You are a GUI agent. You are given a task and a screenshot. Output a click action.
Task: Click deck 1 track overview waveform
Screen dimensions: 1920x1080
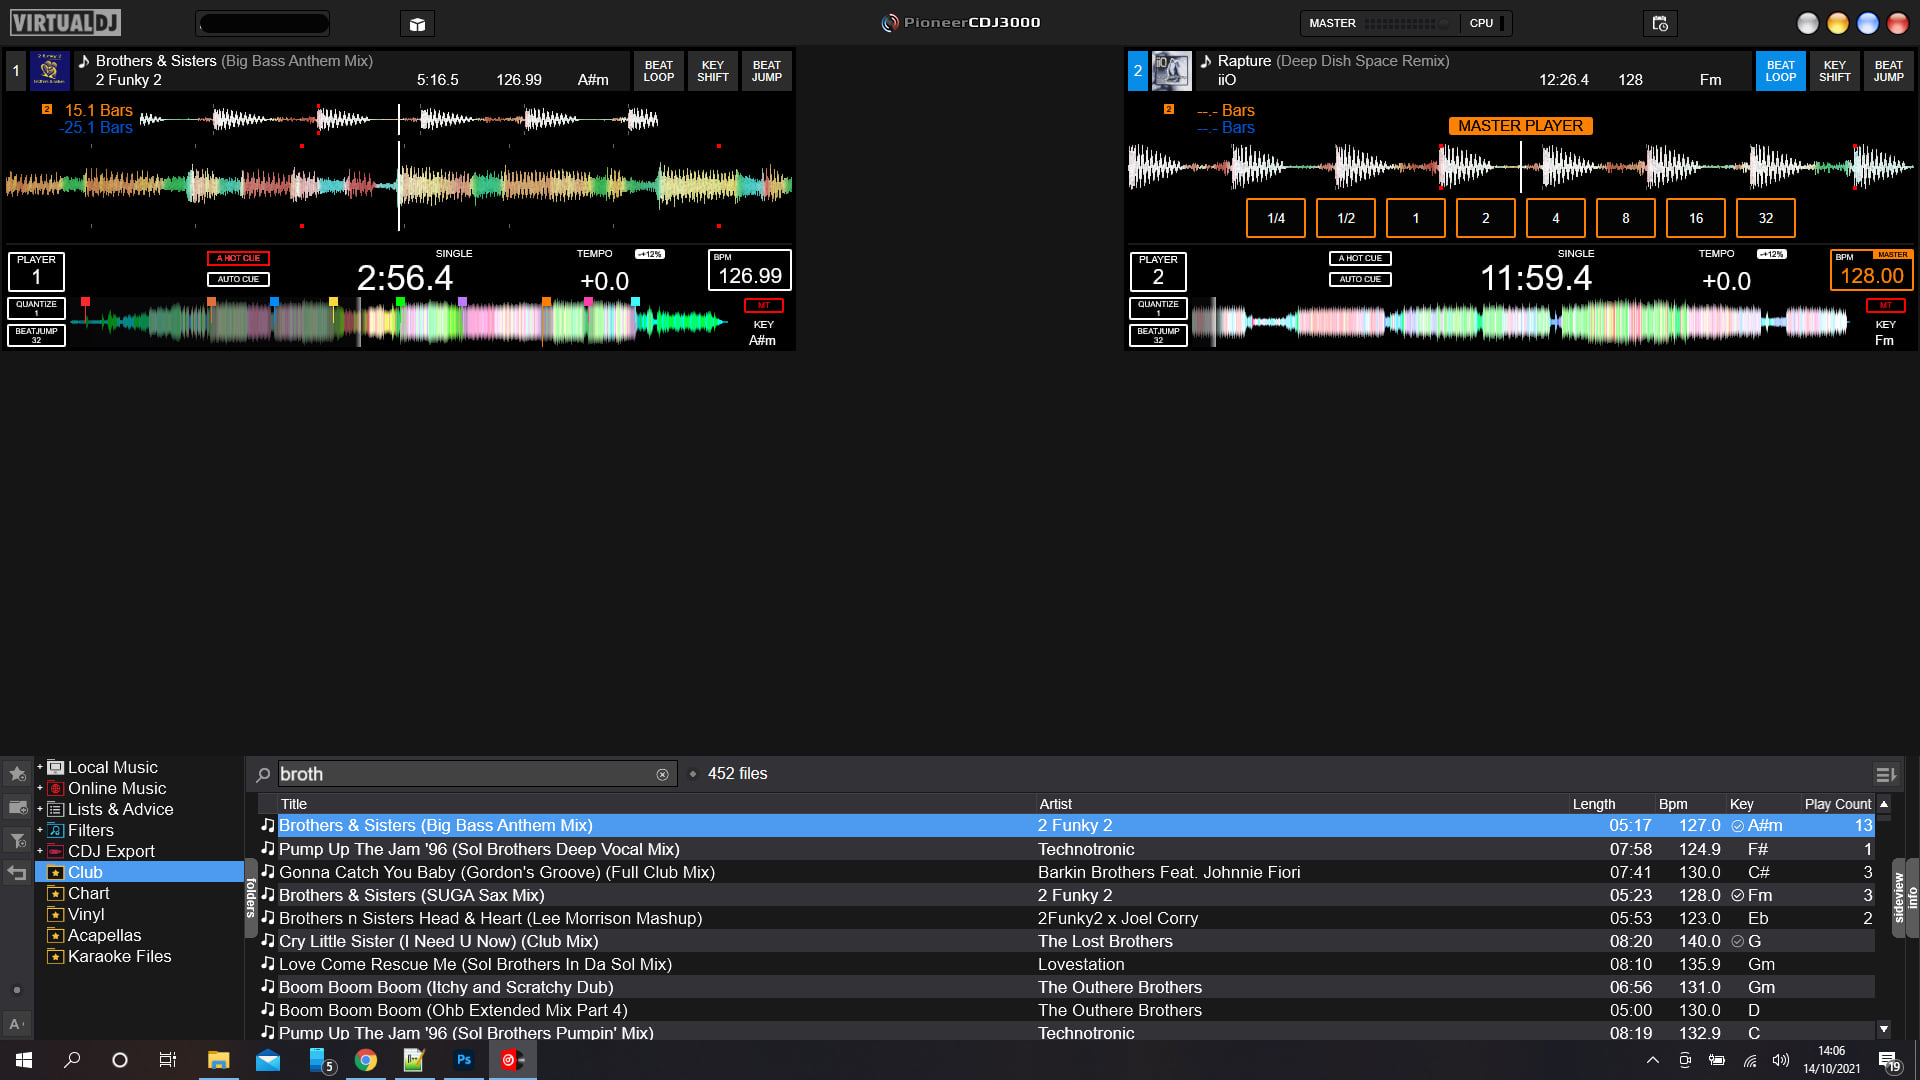click(400, 322)
